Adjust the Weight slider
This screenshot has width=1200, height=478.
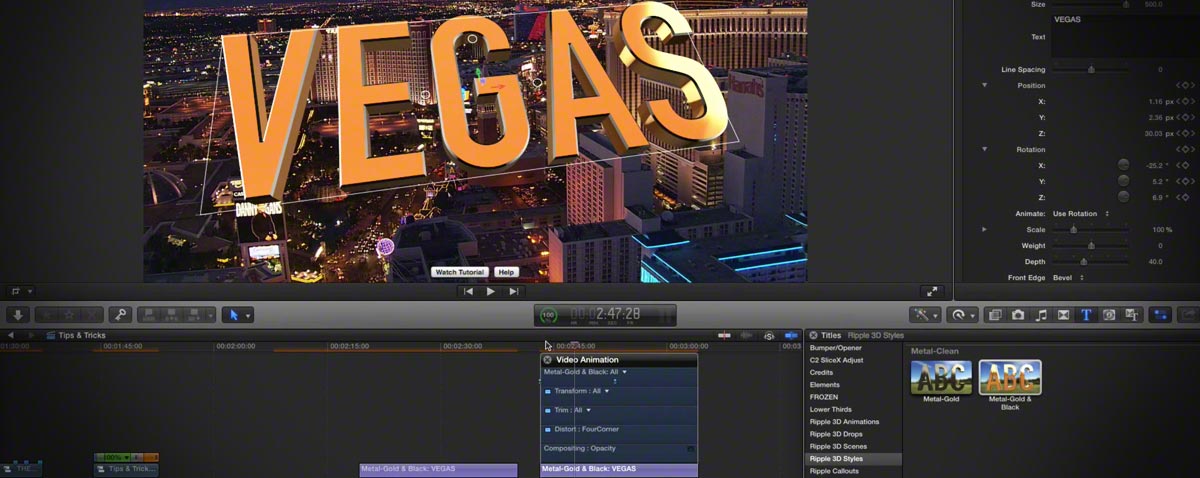tap(1090, 245)
